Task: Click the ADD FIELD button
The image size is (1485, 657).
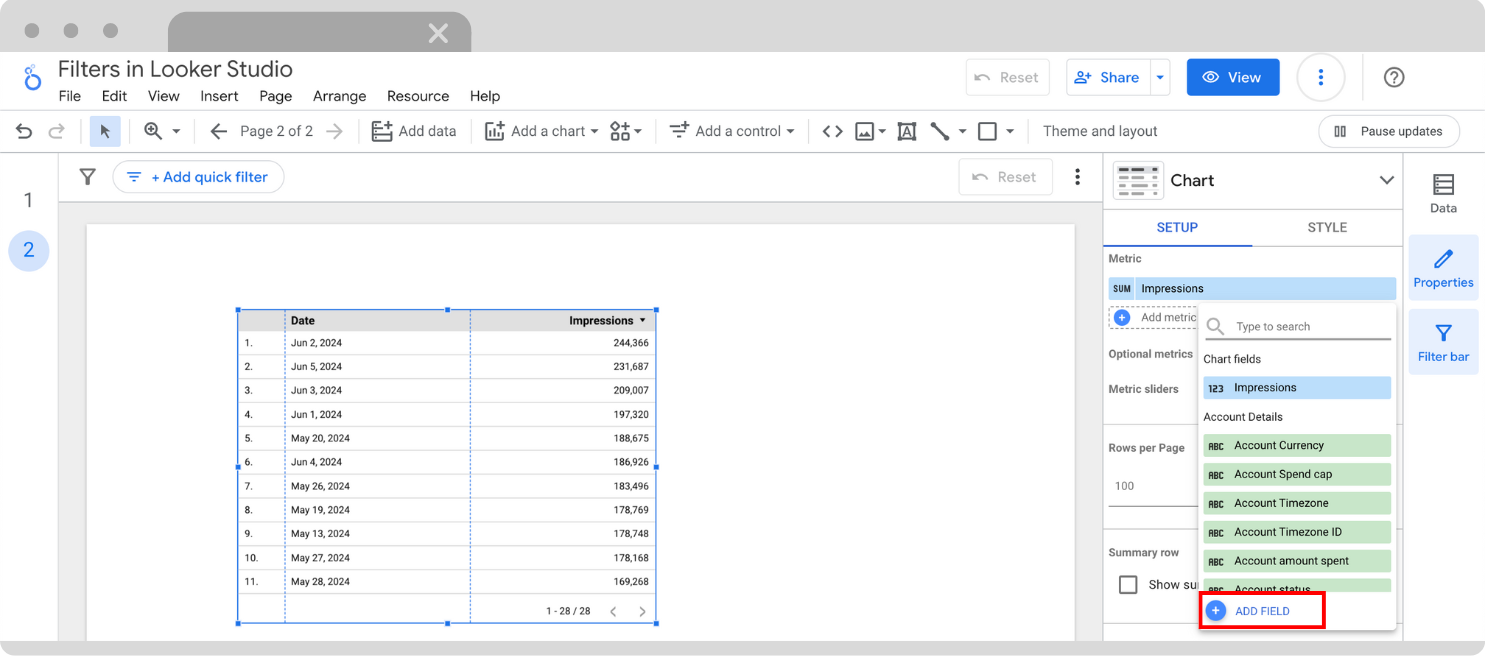Action: [x=1262, y=610]
